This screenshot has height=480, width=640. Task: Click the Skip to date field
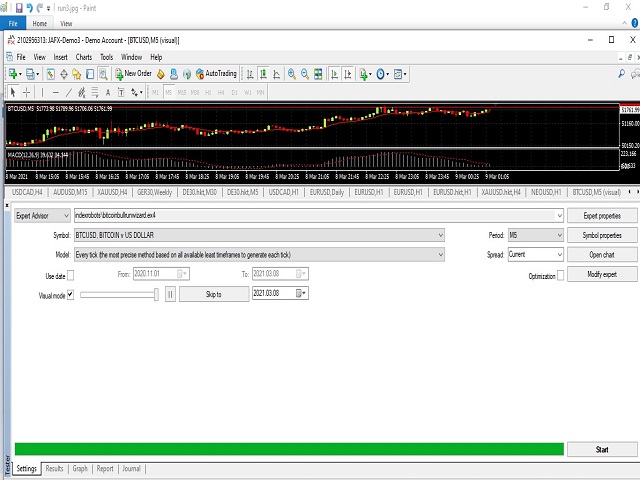click(x=280, y=294)
